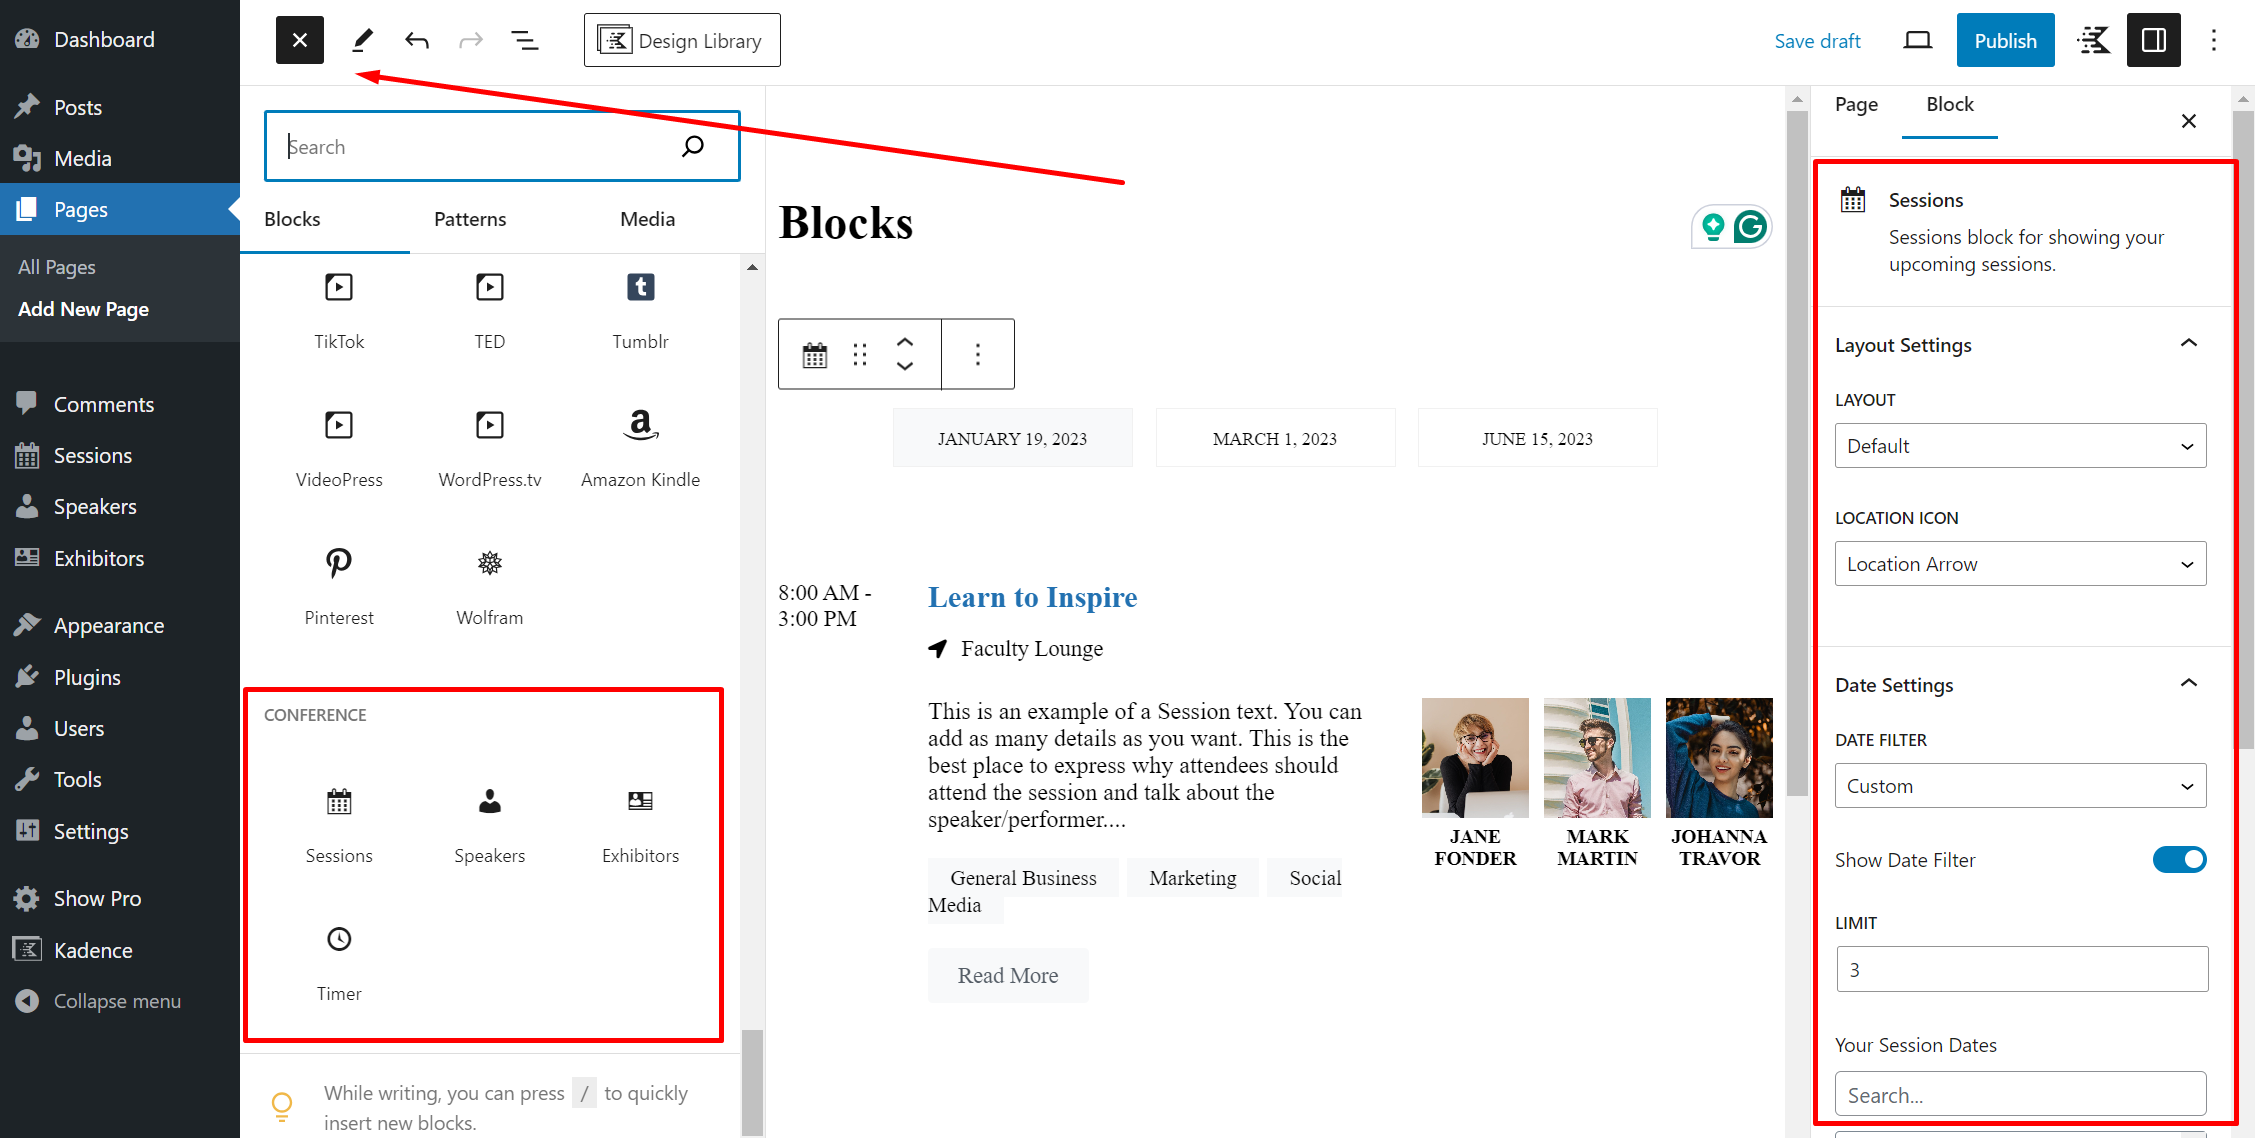Insert the Exhibitors conference block
Viewport: 2255px width, 1138px height.
click(x=640, y=825)
